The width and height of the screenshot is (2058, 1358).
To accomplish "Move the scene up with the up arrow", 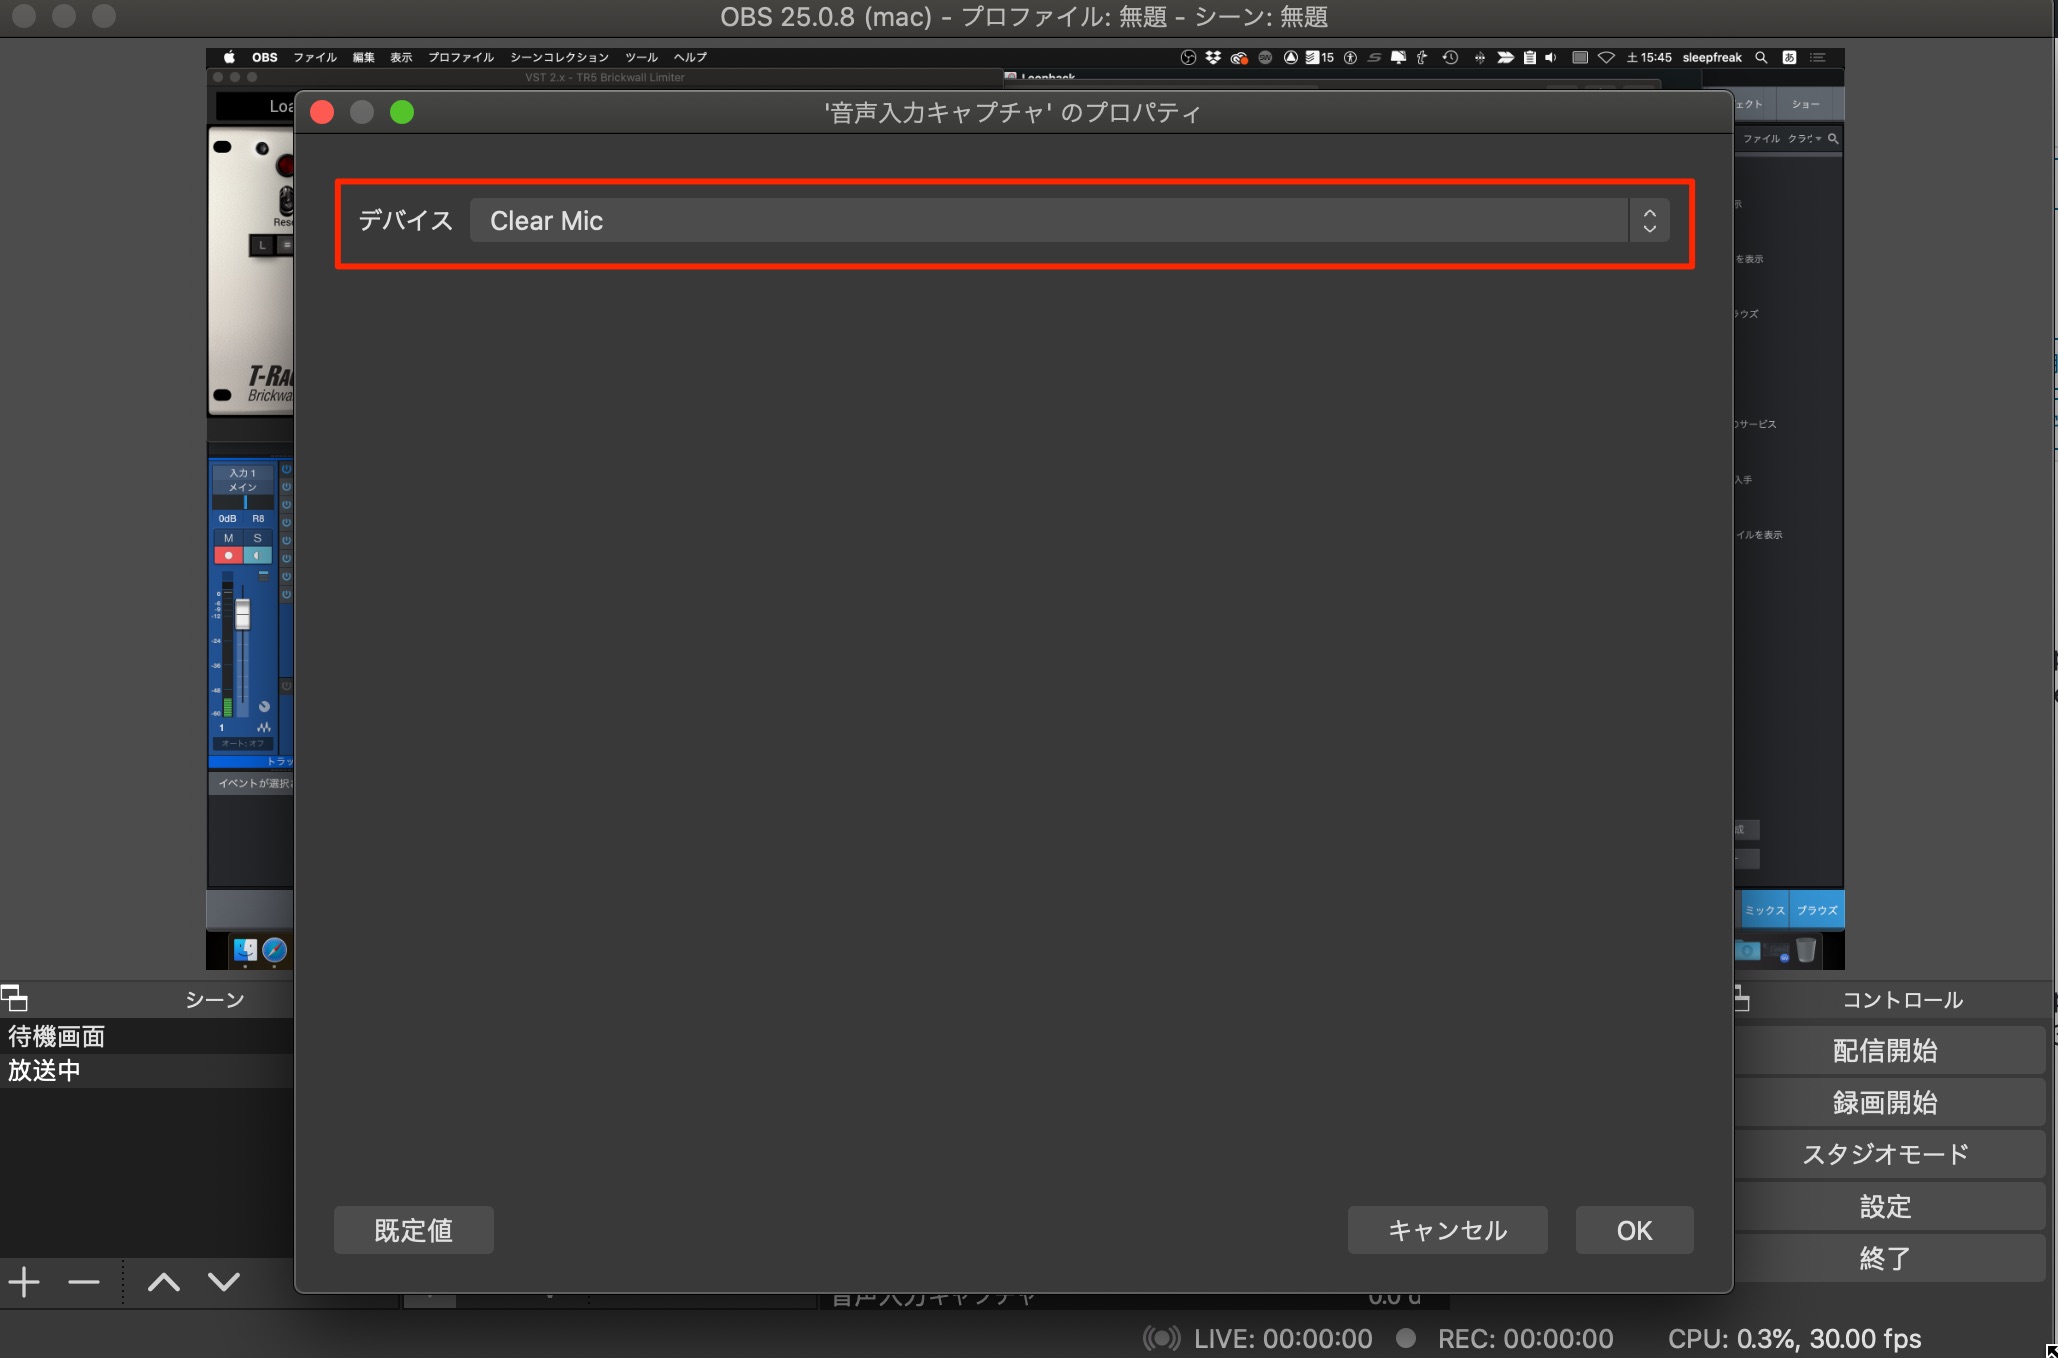I will point(164,1282).
